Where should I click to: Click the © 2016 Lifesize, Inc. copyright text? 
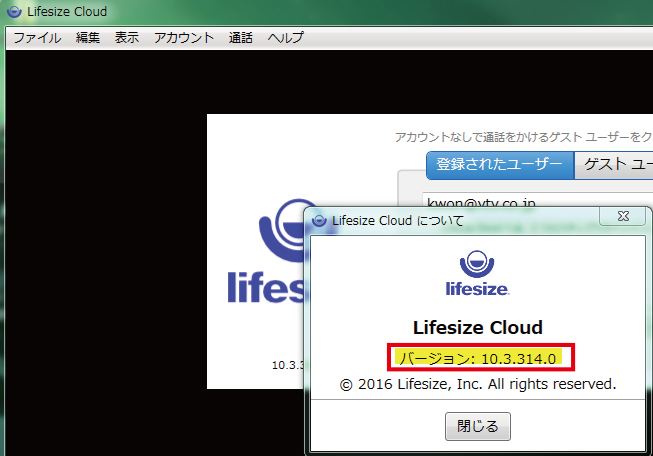[478, 384]
